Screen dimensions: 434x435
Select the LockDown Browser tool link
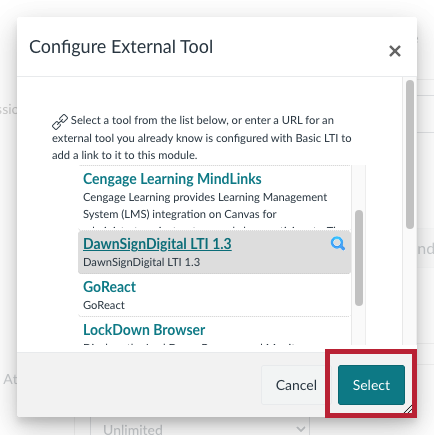(144, 330)
